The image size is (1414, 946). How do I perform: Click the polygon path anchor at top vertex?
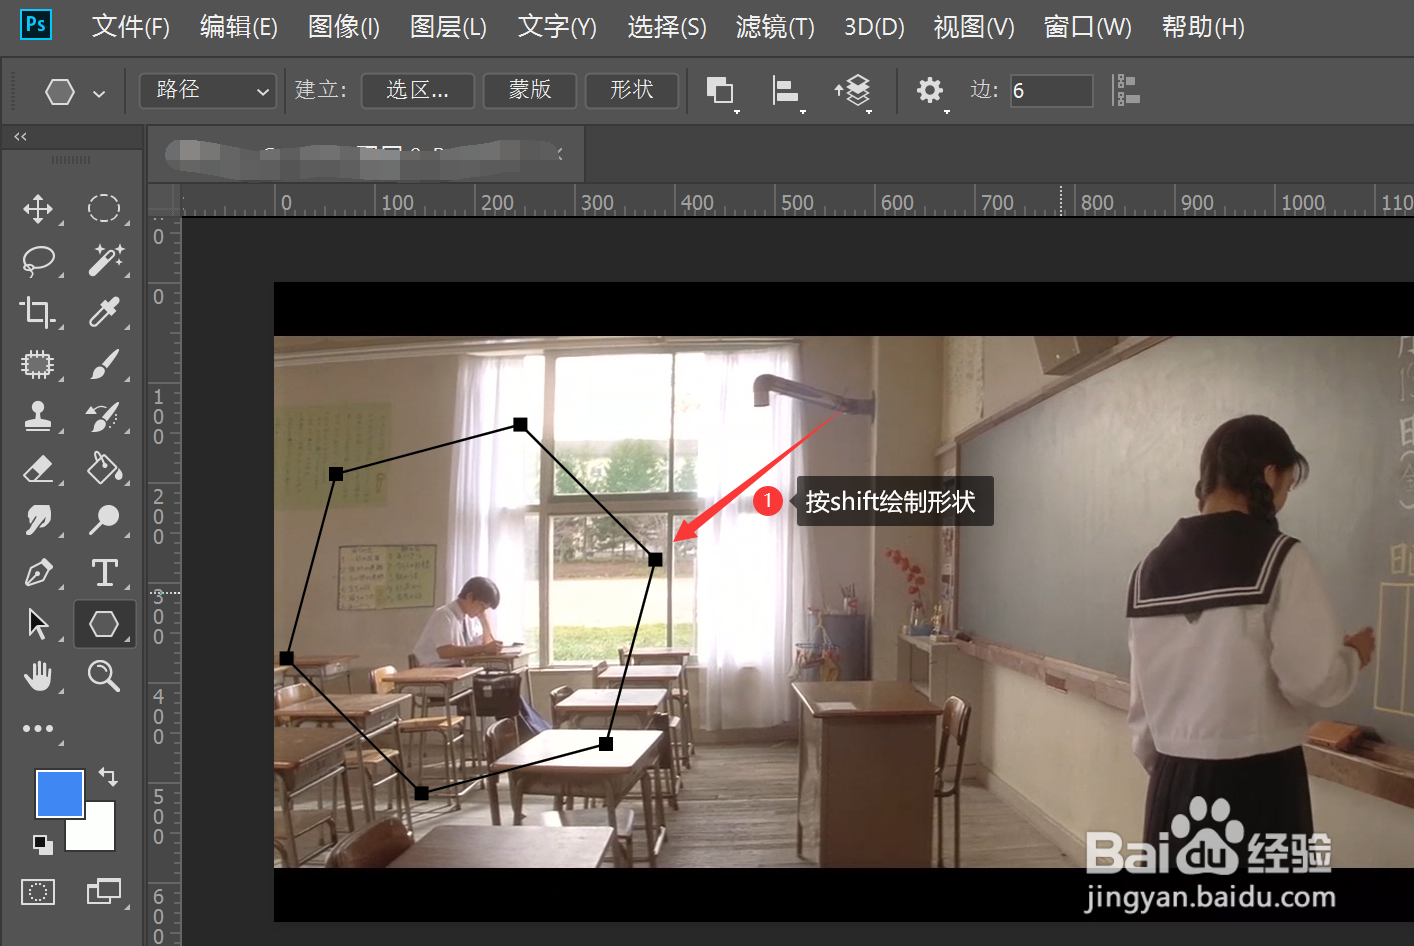pyautogui.click(x=520, y=425)
